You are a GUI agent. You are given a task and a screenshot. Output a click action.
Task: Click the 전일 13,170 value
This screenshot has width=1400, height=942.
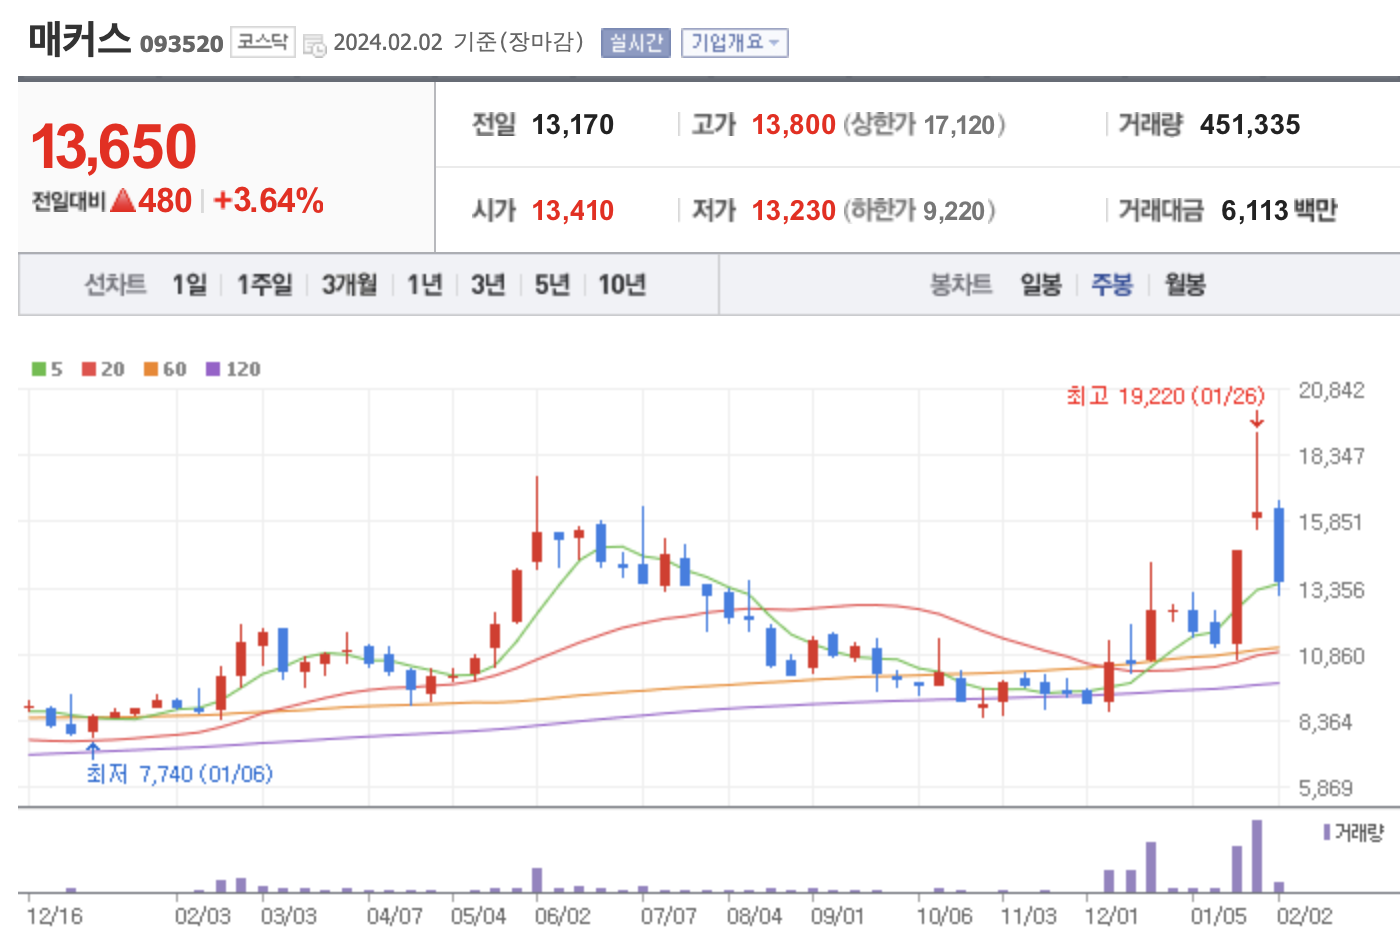573,125
